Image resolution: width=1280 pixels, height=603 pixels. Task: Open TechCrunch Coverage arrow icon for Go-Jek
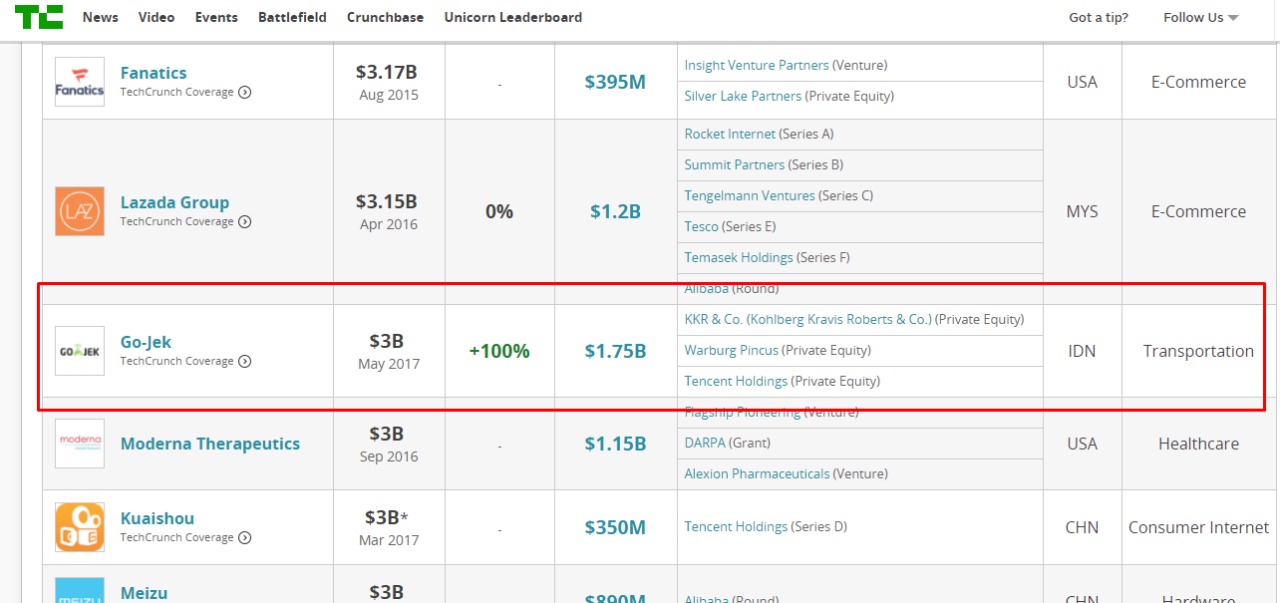245,361
